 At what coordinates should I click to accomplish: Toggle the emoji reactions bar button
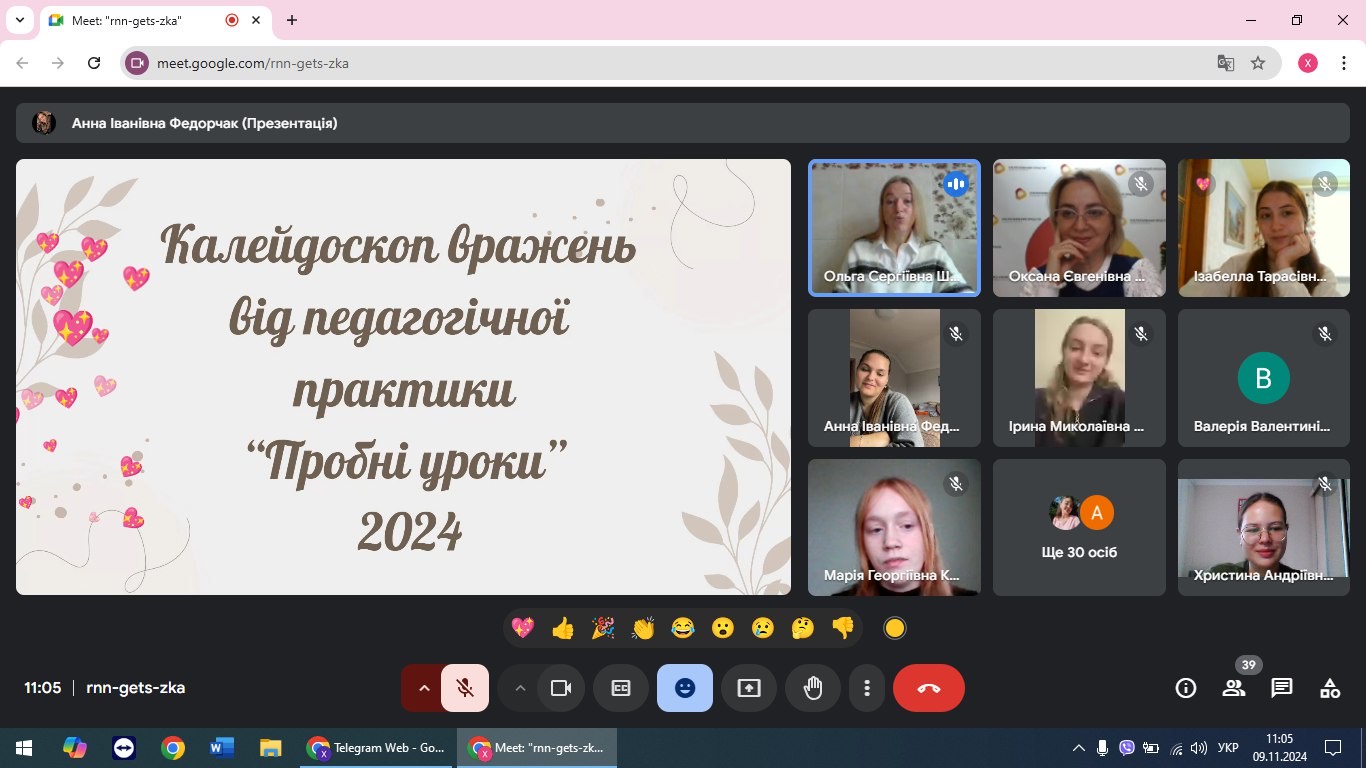click(685, 688)
